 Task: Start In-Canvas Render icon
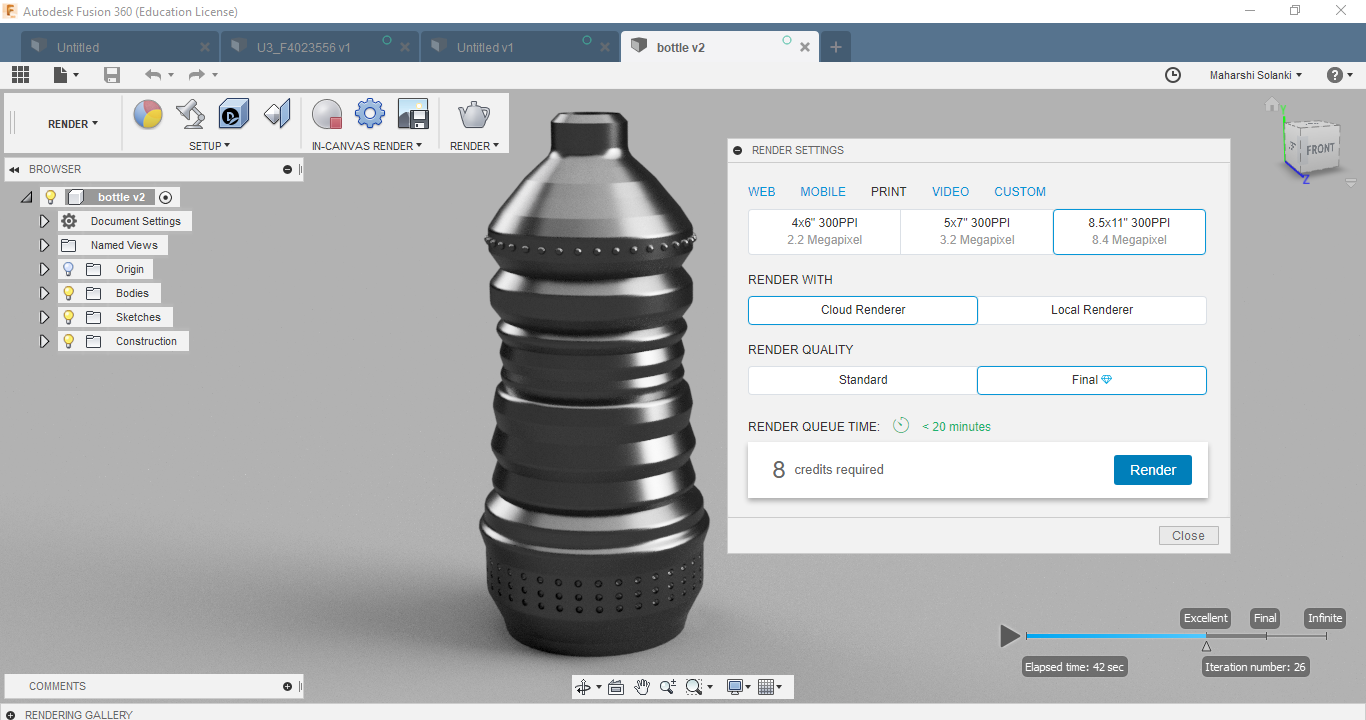[327, 115]
